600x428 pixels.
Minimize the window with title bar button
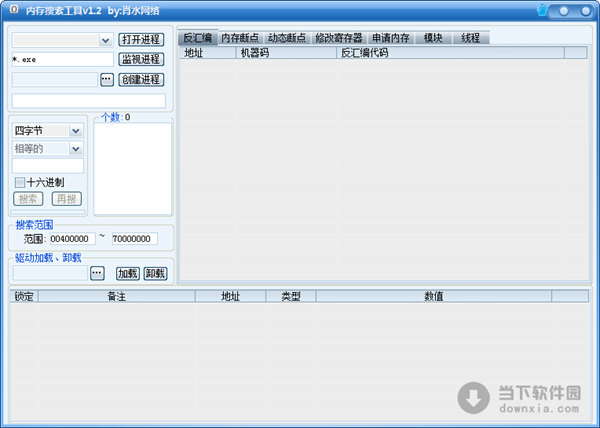(564, 11)
